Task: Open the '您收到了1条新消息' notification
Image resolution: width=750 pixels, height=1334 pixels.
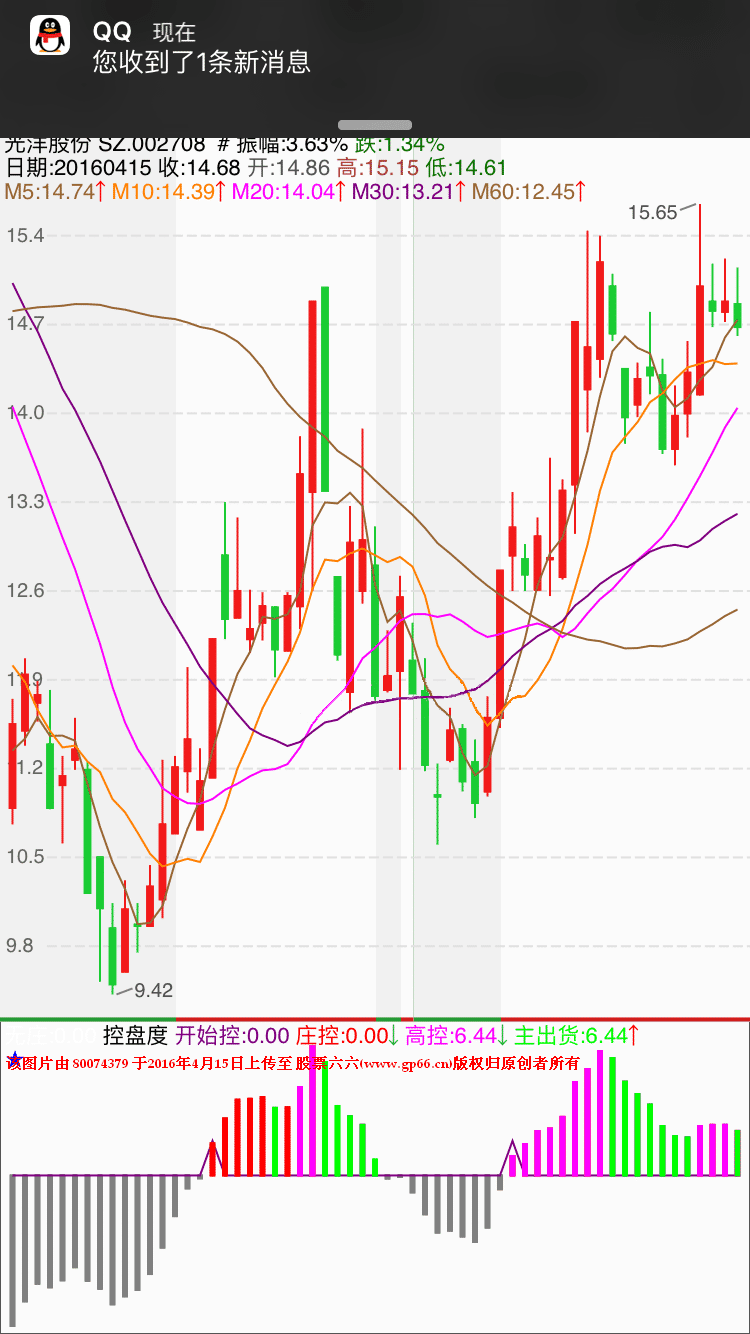Action: pos(202,62)
